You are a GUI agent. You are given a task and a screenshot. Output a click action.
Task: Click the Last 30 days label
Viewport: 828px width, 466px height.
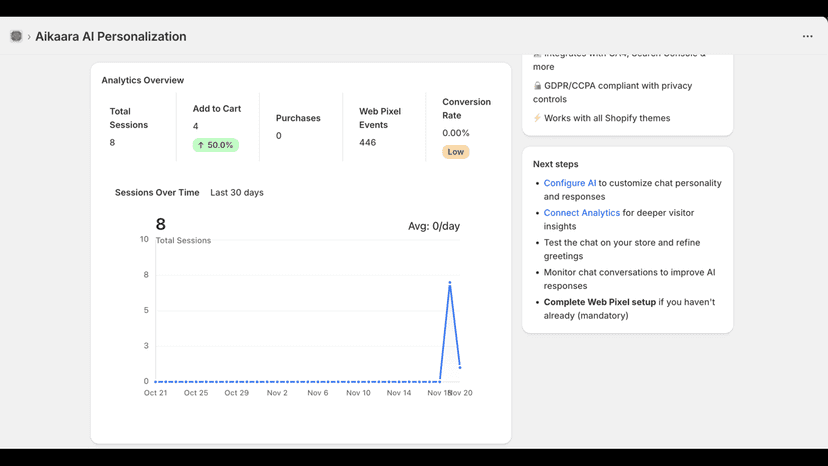coord(237,193)
